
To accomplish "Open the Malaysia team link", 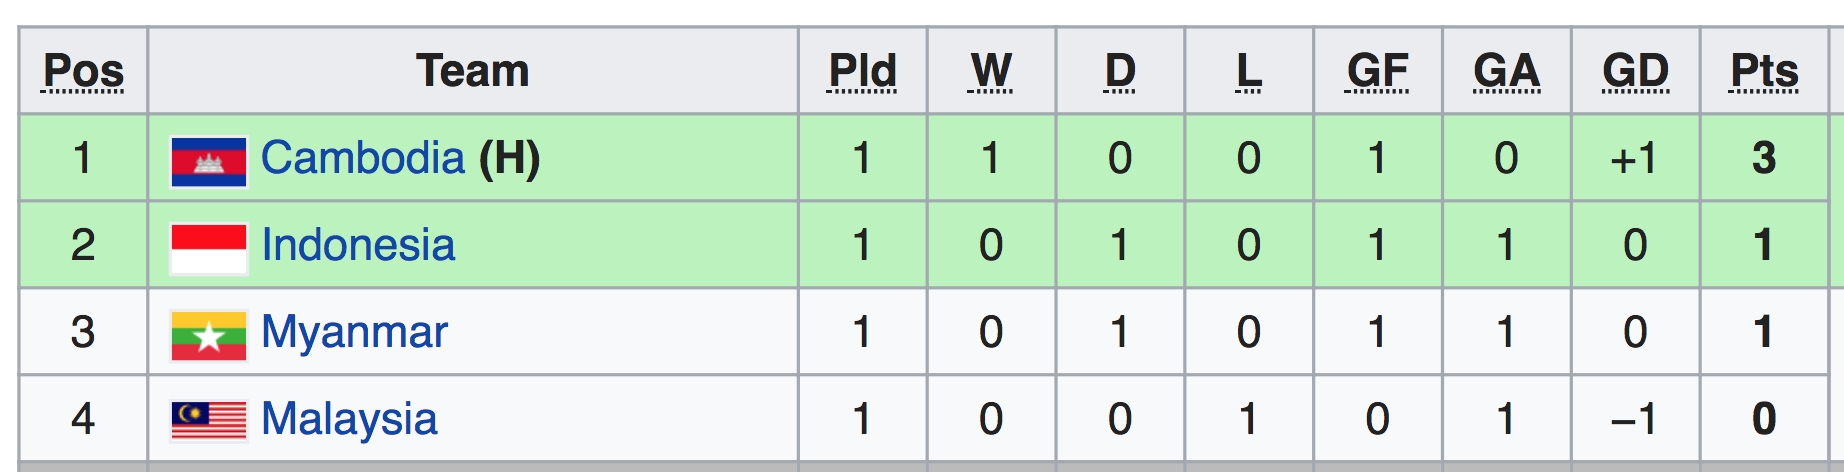I will click(x=349, y=420).
